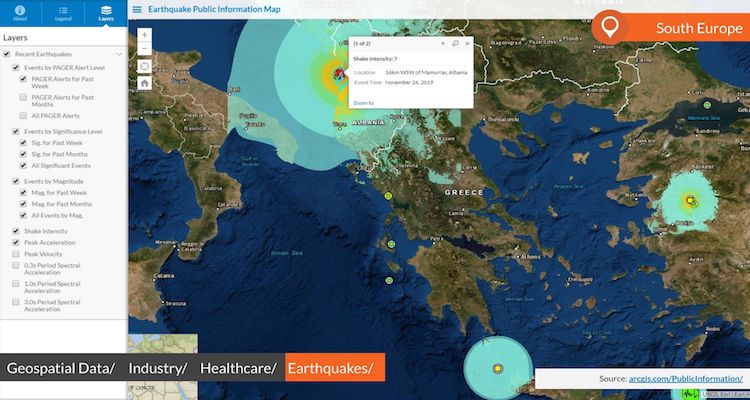Click the red Albania earthquake epicenter marker
The height and width of the screenshot is (400, 750).
pyautogui.click(x=339, y=74)
